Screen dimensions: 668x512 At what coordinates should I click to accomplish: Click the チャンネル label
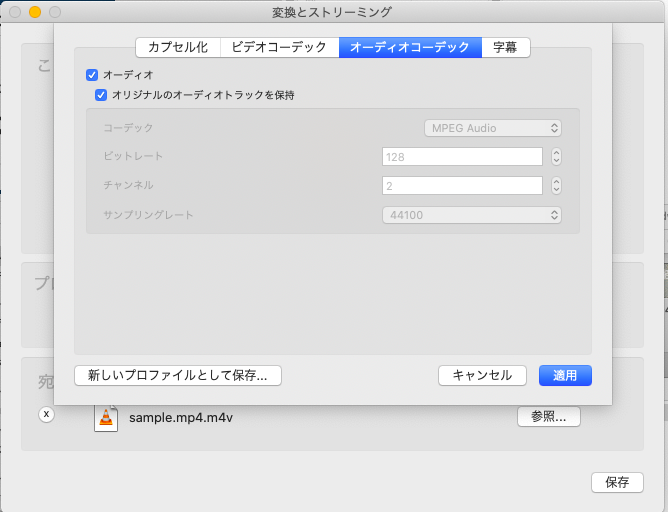click(x=128, y=185)
